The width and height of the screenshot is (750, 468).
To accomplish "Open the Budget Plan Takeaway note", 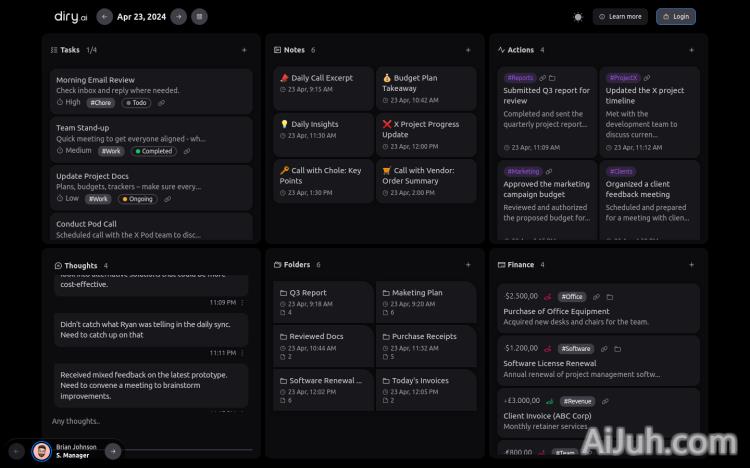I will 426,88.
